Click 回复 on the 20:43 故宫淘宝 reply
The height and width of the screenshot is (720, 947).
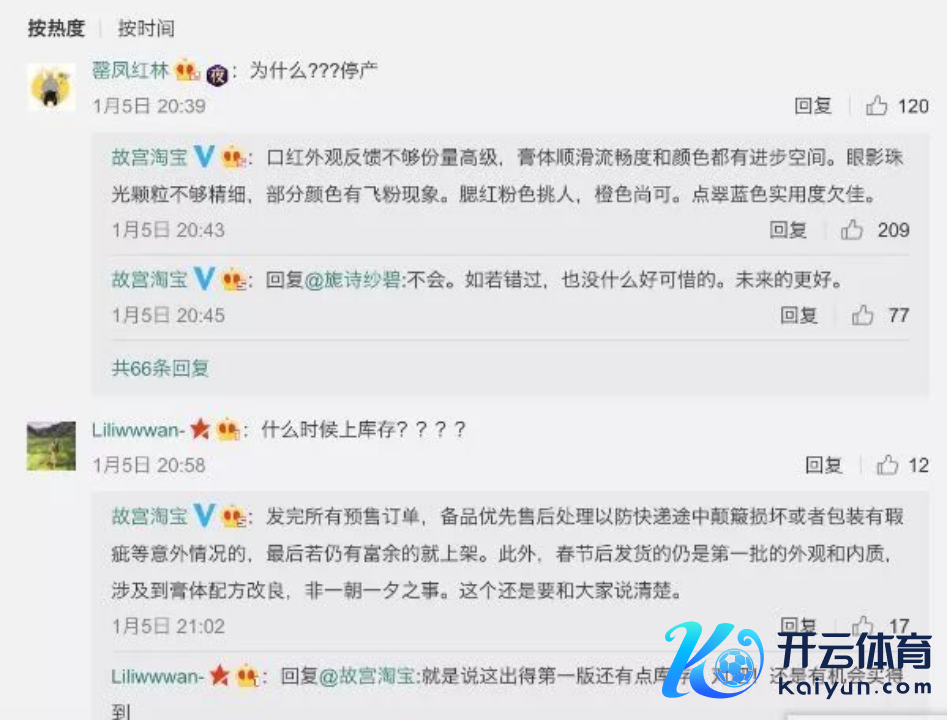788,230
